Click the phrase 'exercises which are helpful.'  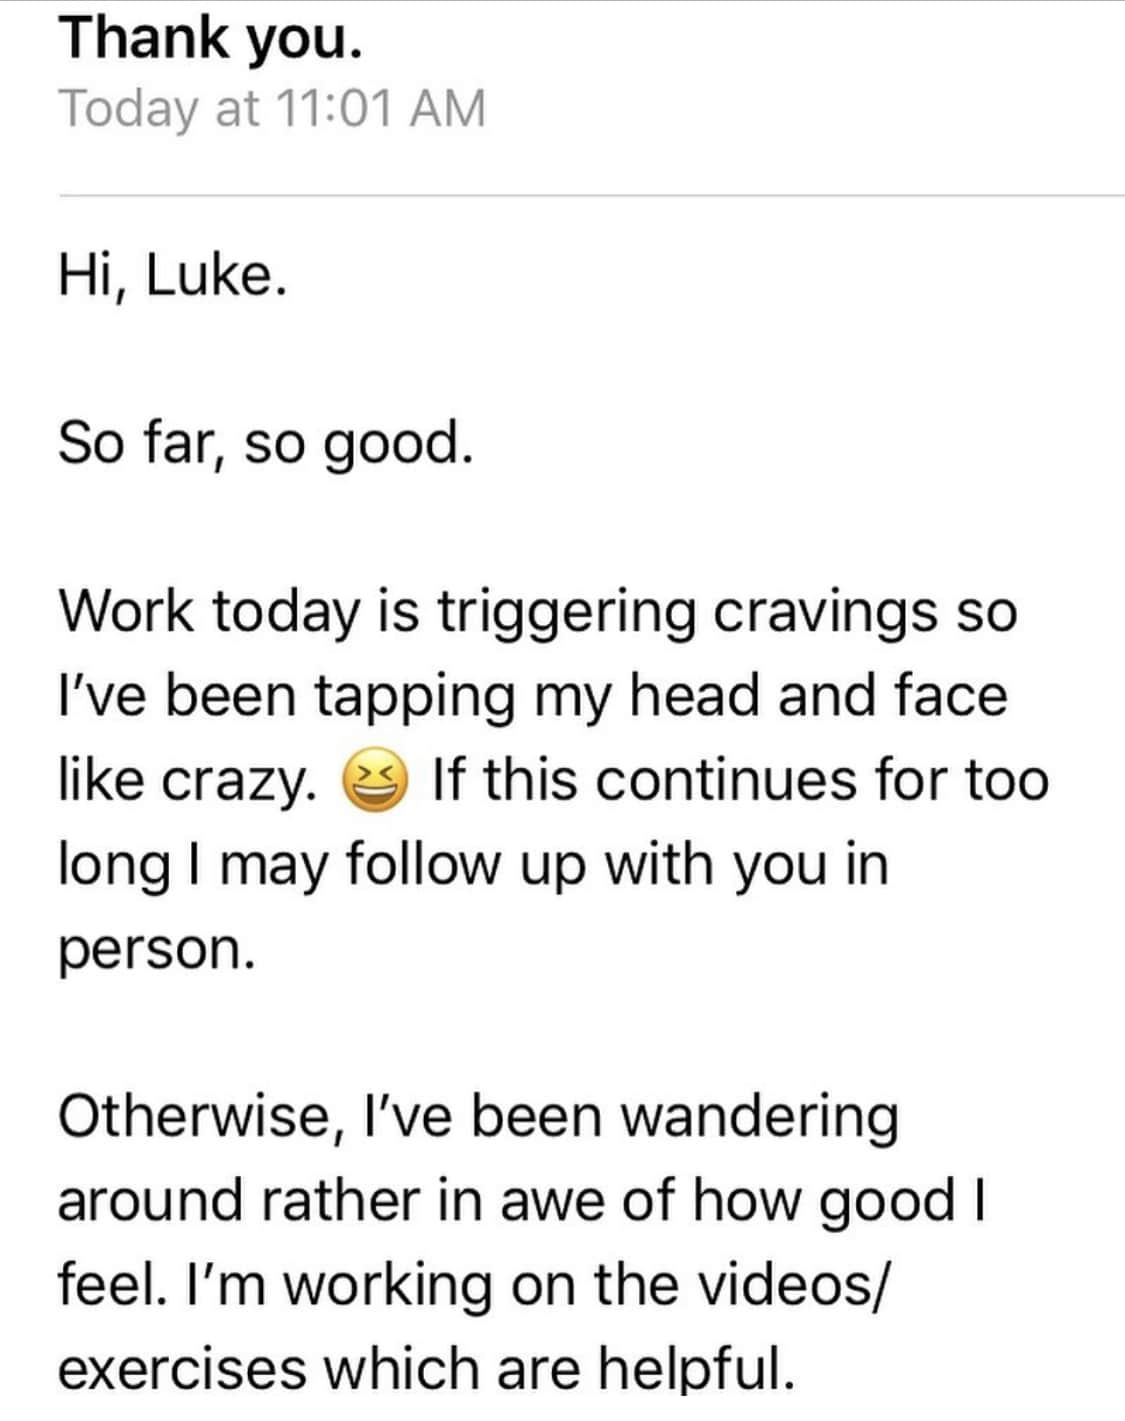click(x=427, y=1369)
